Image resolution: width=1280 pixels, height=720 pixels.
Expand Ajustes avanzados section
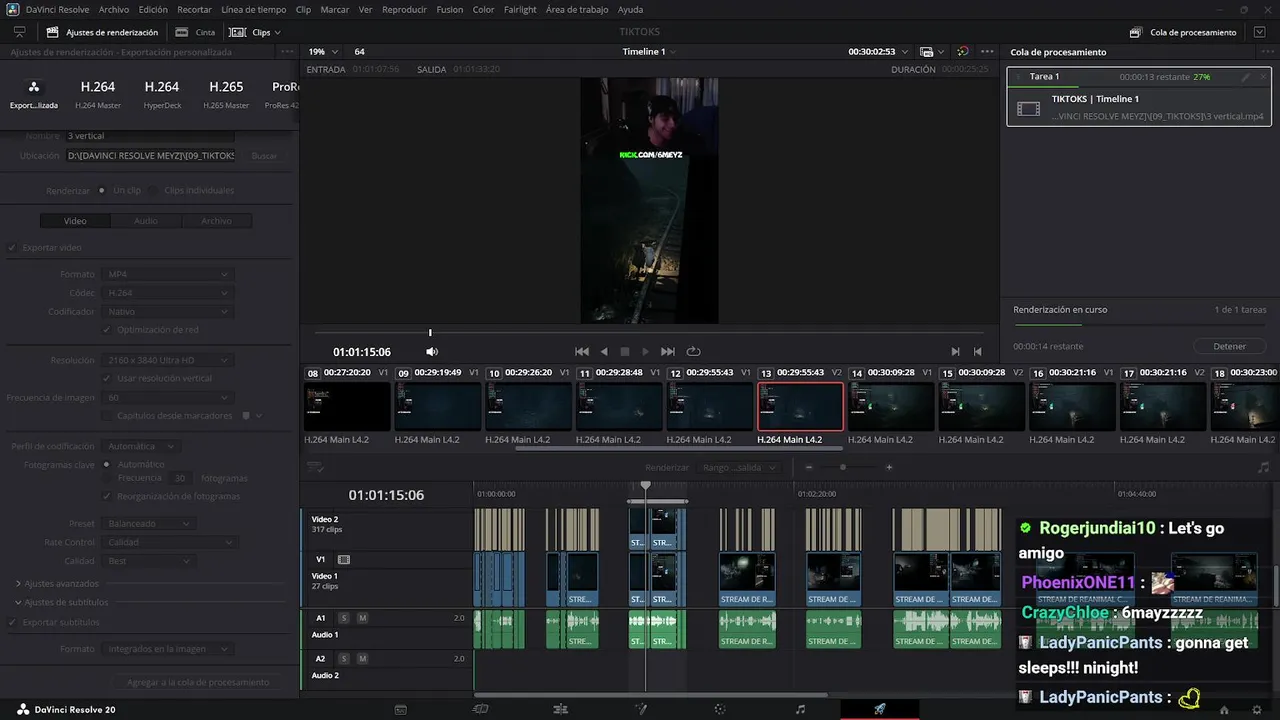click(18, 583)
